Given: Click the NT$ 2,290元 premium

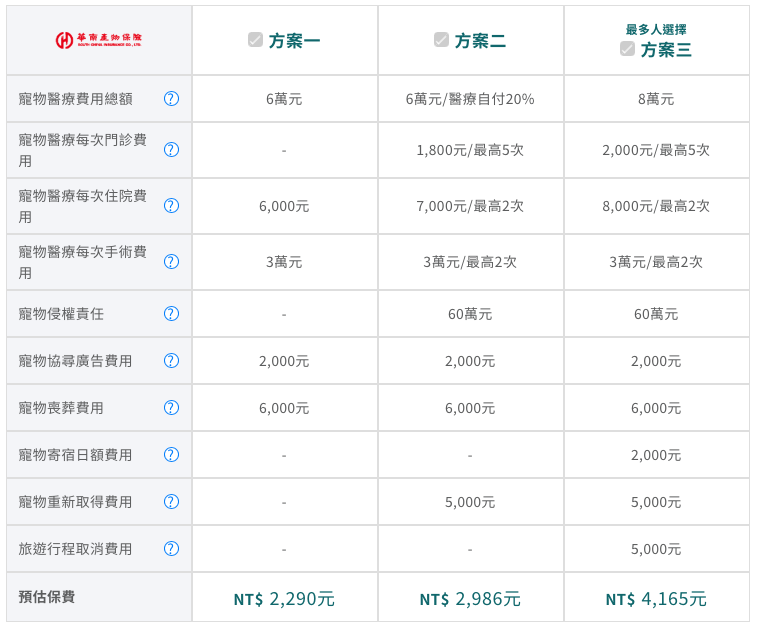Looking at the screenshot, I should coord(284,599).
